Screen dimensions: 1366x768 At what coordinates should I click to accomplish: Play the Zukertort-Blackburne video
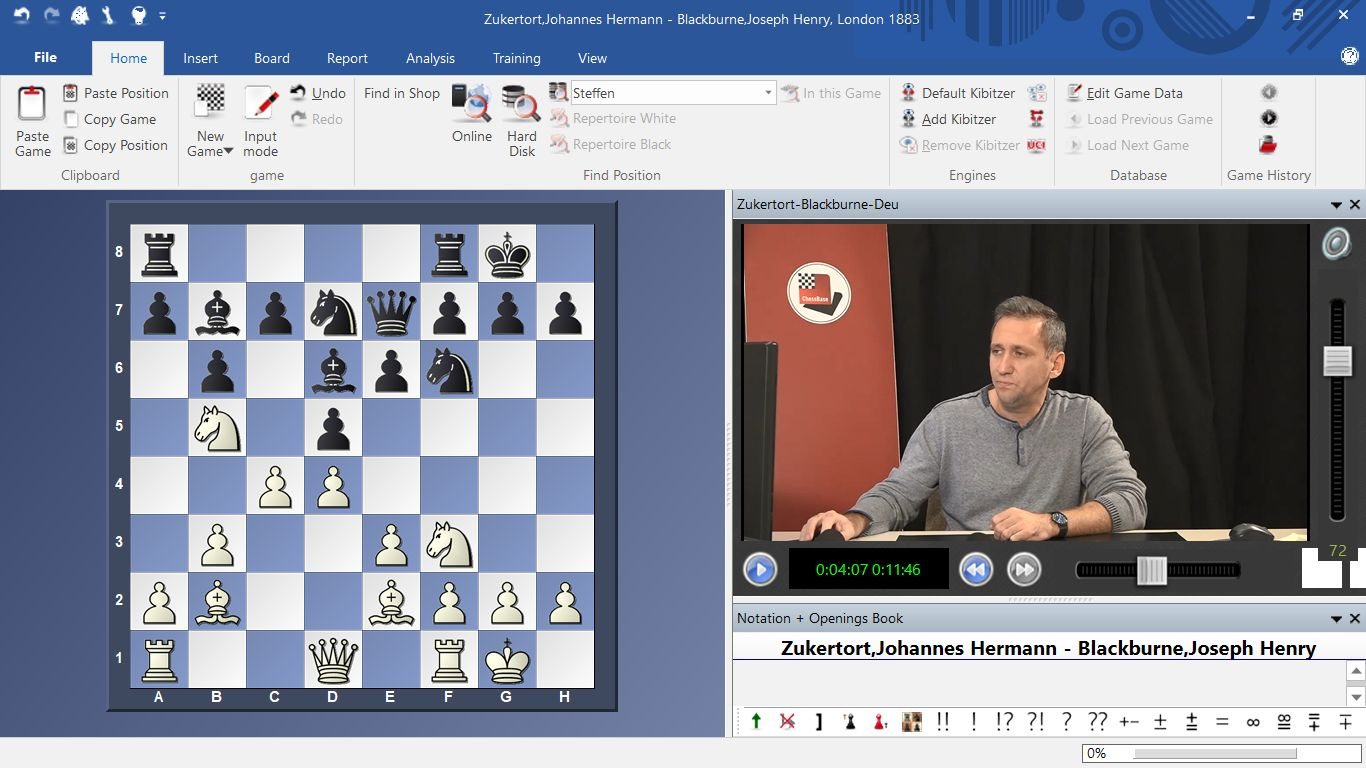point(760,570)
